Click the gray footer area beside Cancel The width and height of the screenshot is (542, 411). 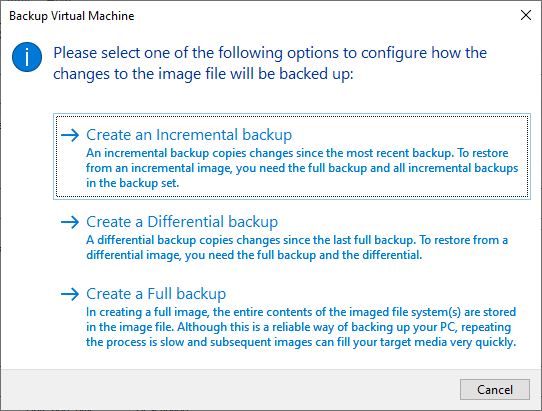pyautogui.click(x=228, y=390)
